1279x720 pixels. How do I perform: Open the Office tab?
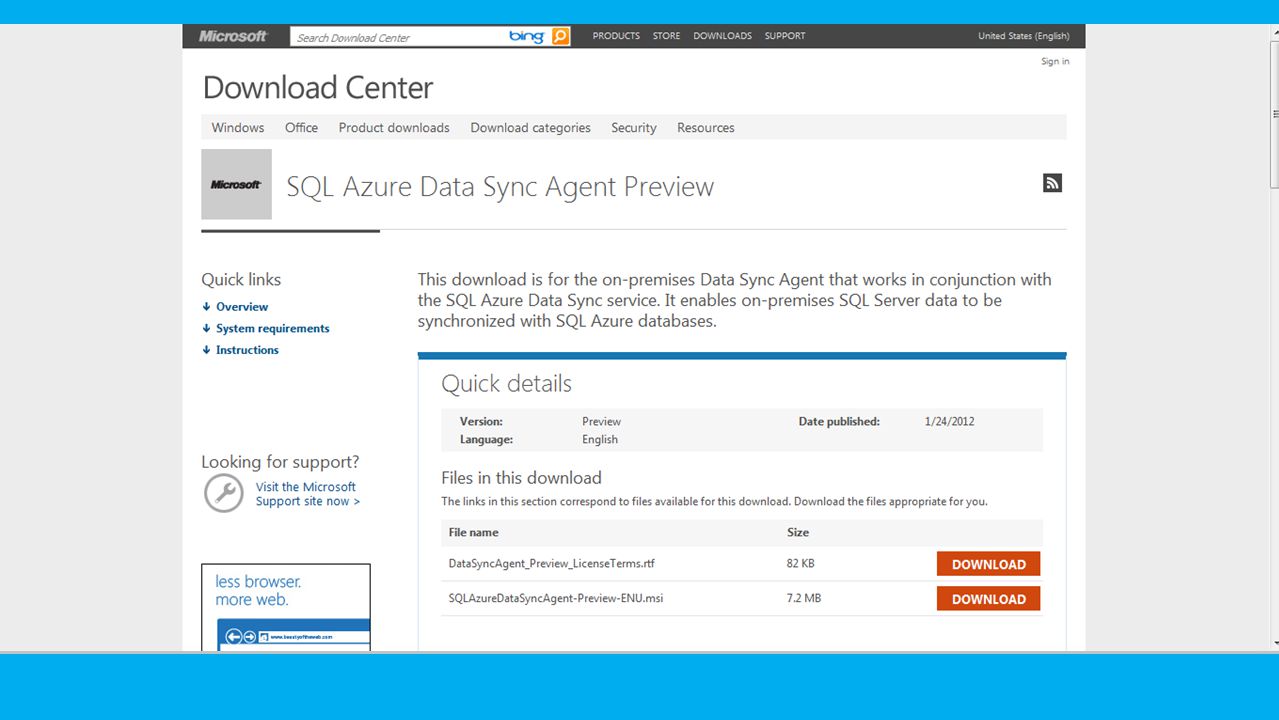click(301, 128)
